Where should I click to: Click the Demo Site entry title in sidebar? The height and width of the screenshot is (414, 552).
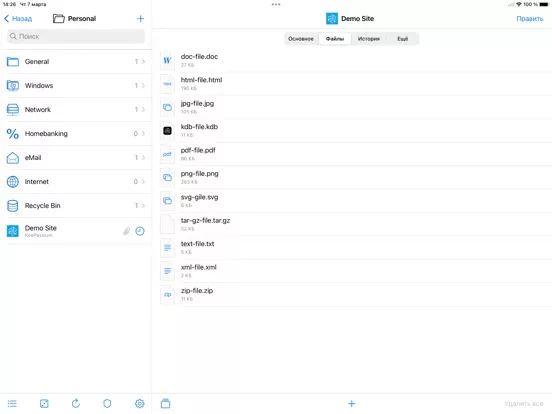pyautogui.click(x=41, y=228)
